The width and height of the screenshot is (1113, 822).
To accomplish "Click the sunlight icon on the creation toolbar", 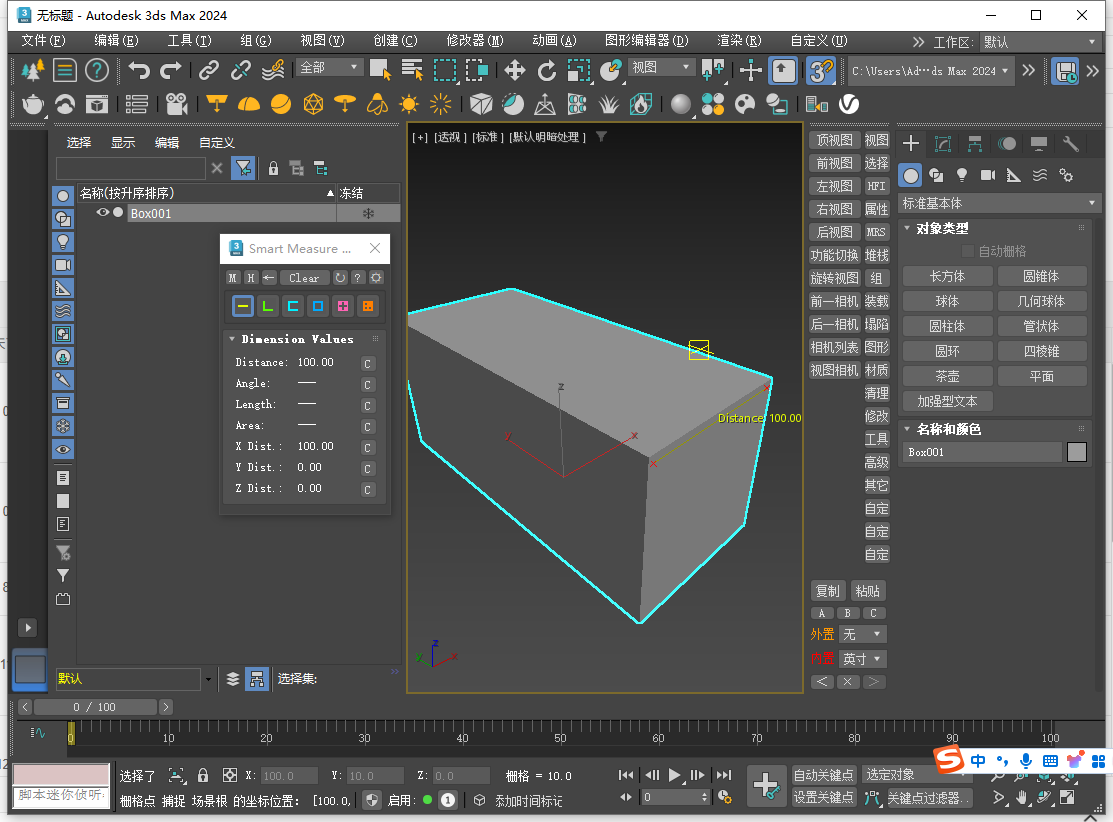I will (x=408, y=102).
